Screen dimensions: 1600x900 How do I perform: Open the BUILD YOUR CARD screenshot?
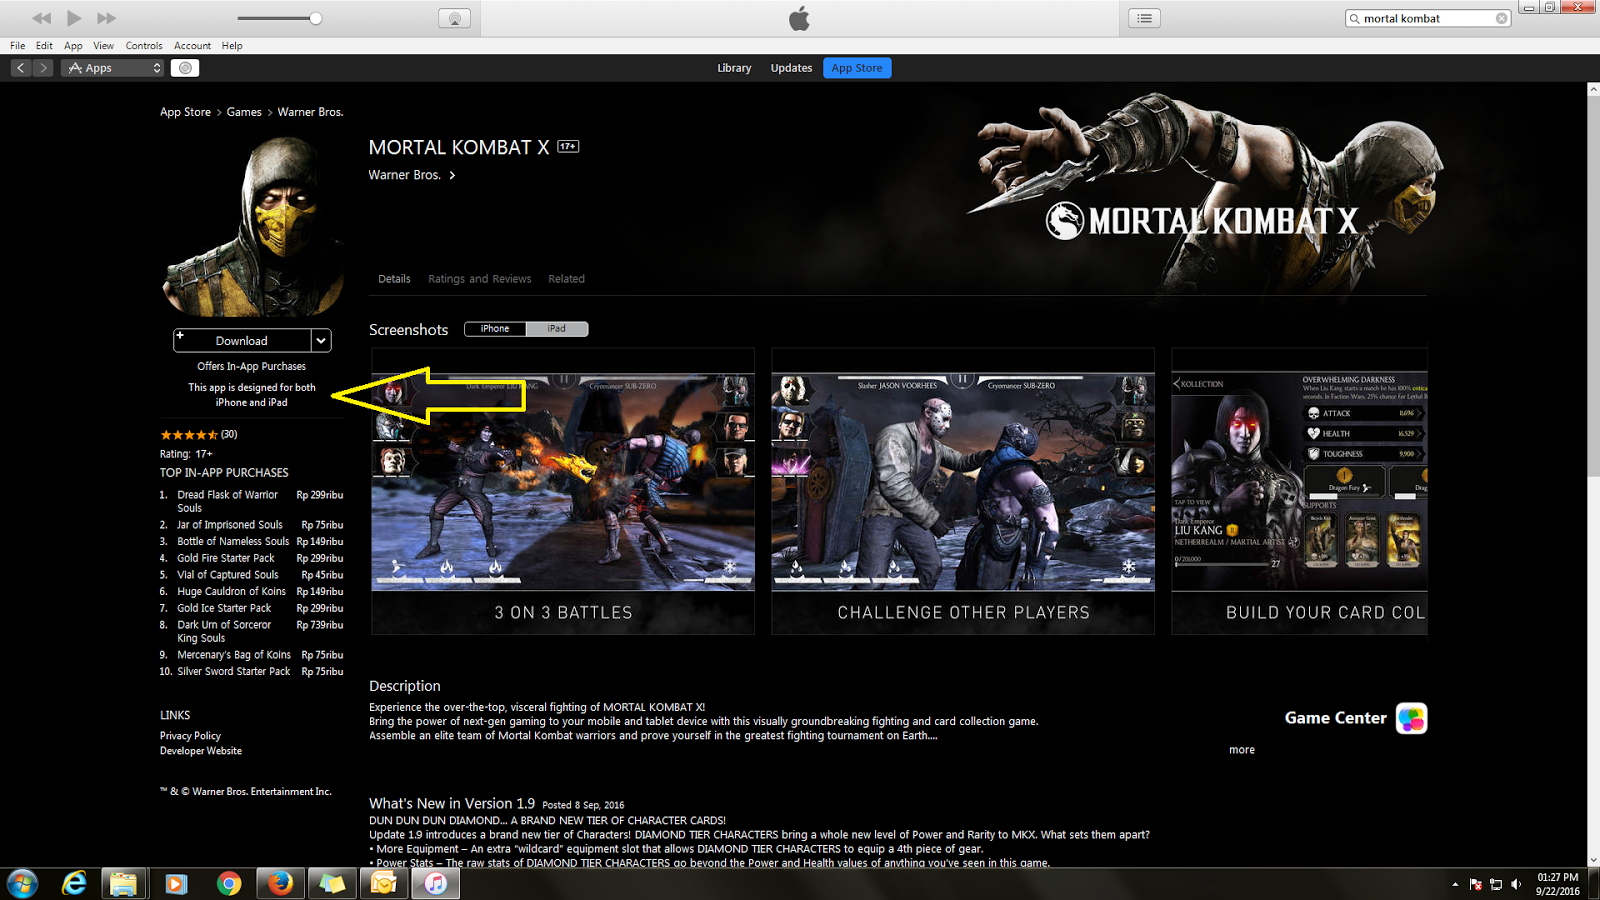coord(1300,491)
